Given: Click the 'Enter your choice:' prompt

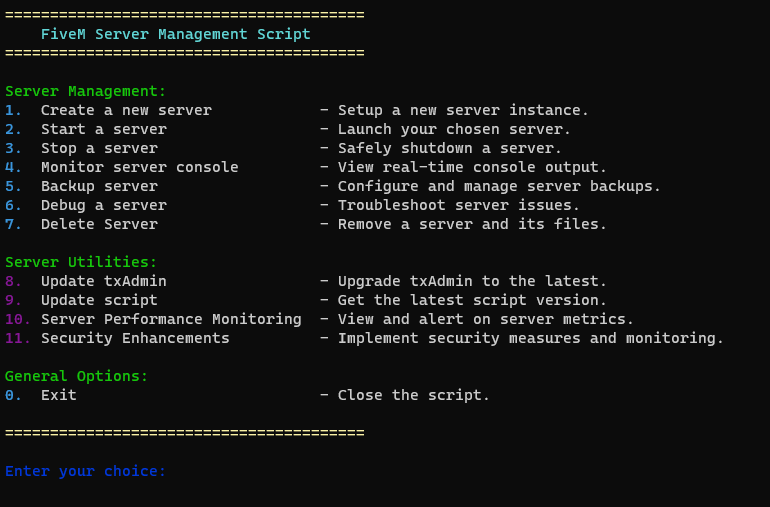Looking at the screenshot, I should pos(85,471).
